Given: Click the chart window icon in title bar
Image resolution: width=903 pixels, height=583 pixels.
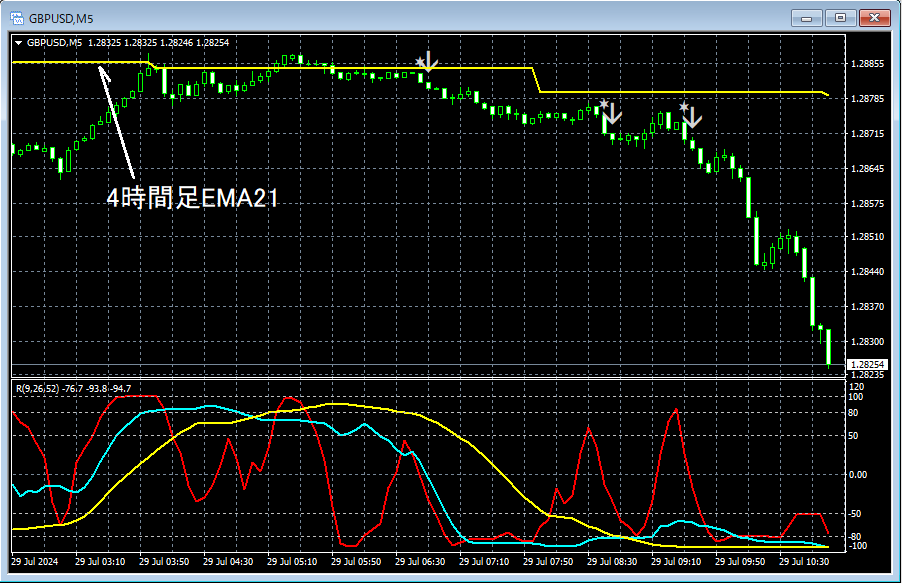Looking at the screenshot, I should click(17, 18).
